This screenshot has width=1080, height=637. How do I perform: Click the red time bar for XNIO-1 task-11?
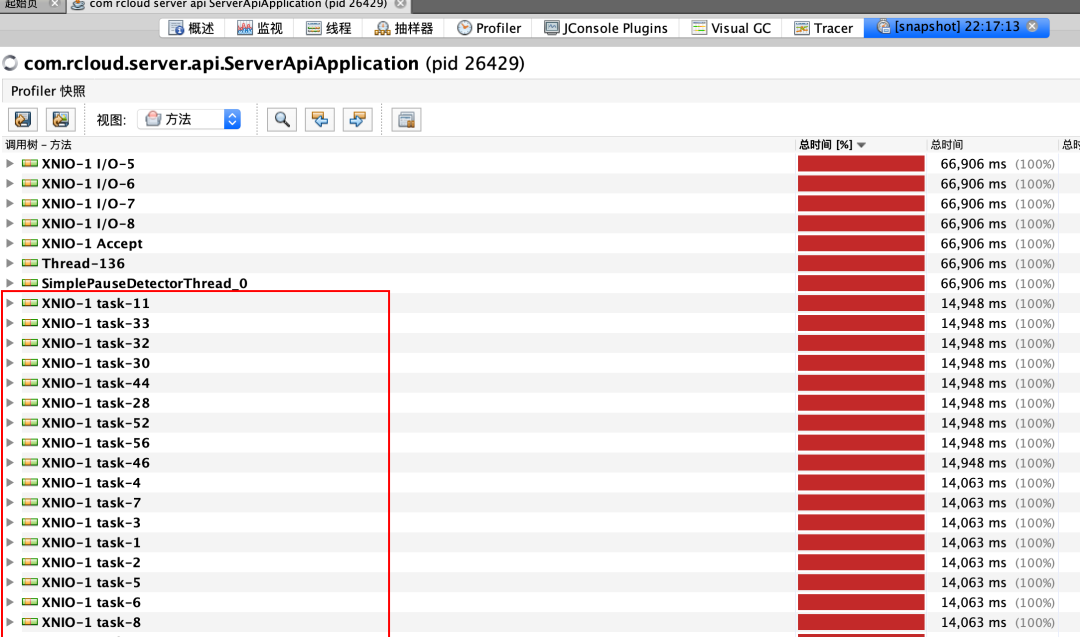coord(861,303)
